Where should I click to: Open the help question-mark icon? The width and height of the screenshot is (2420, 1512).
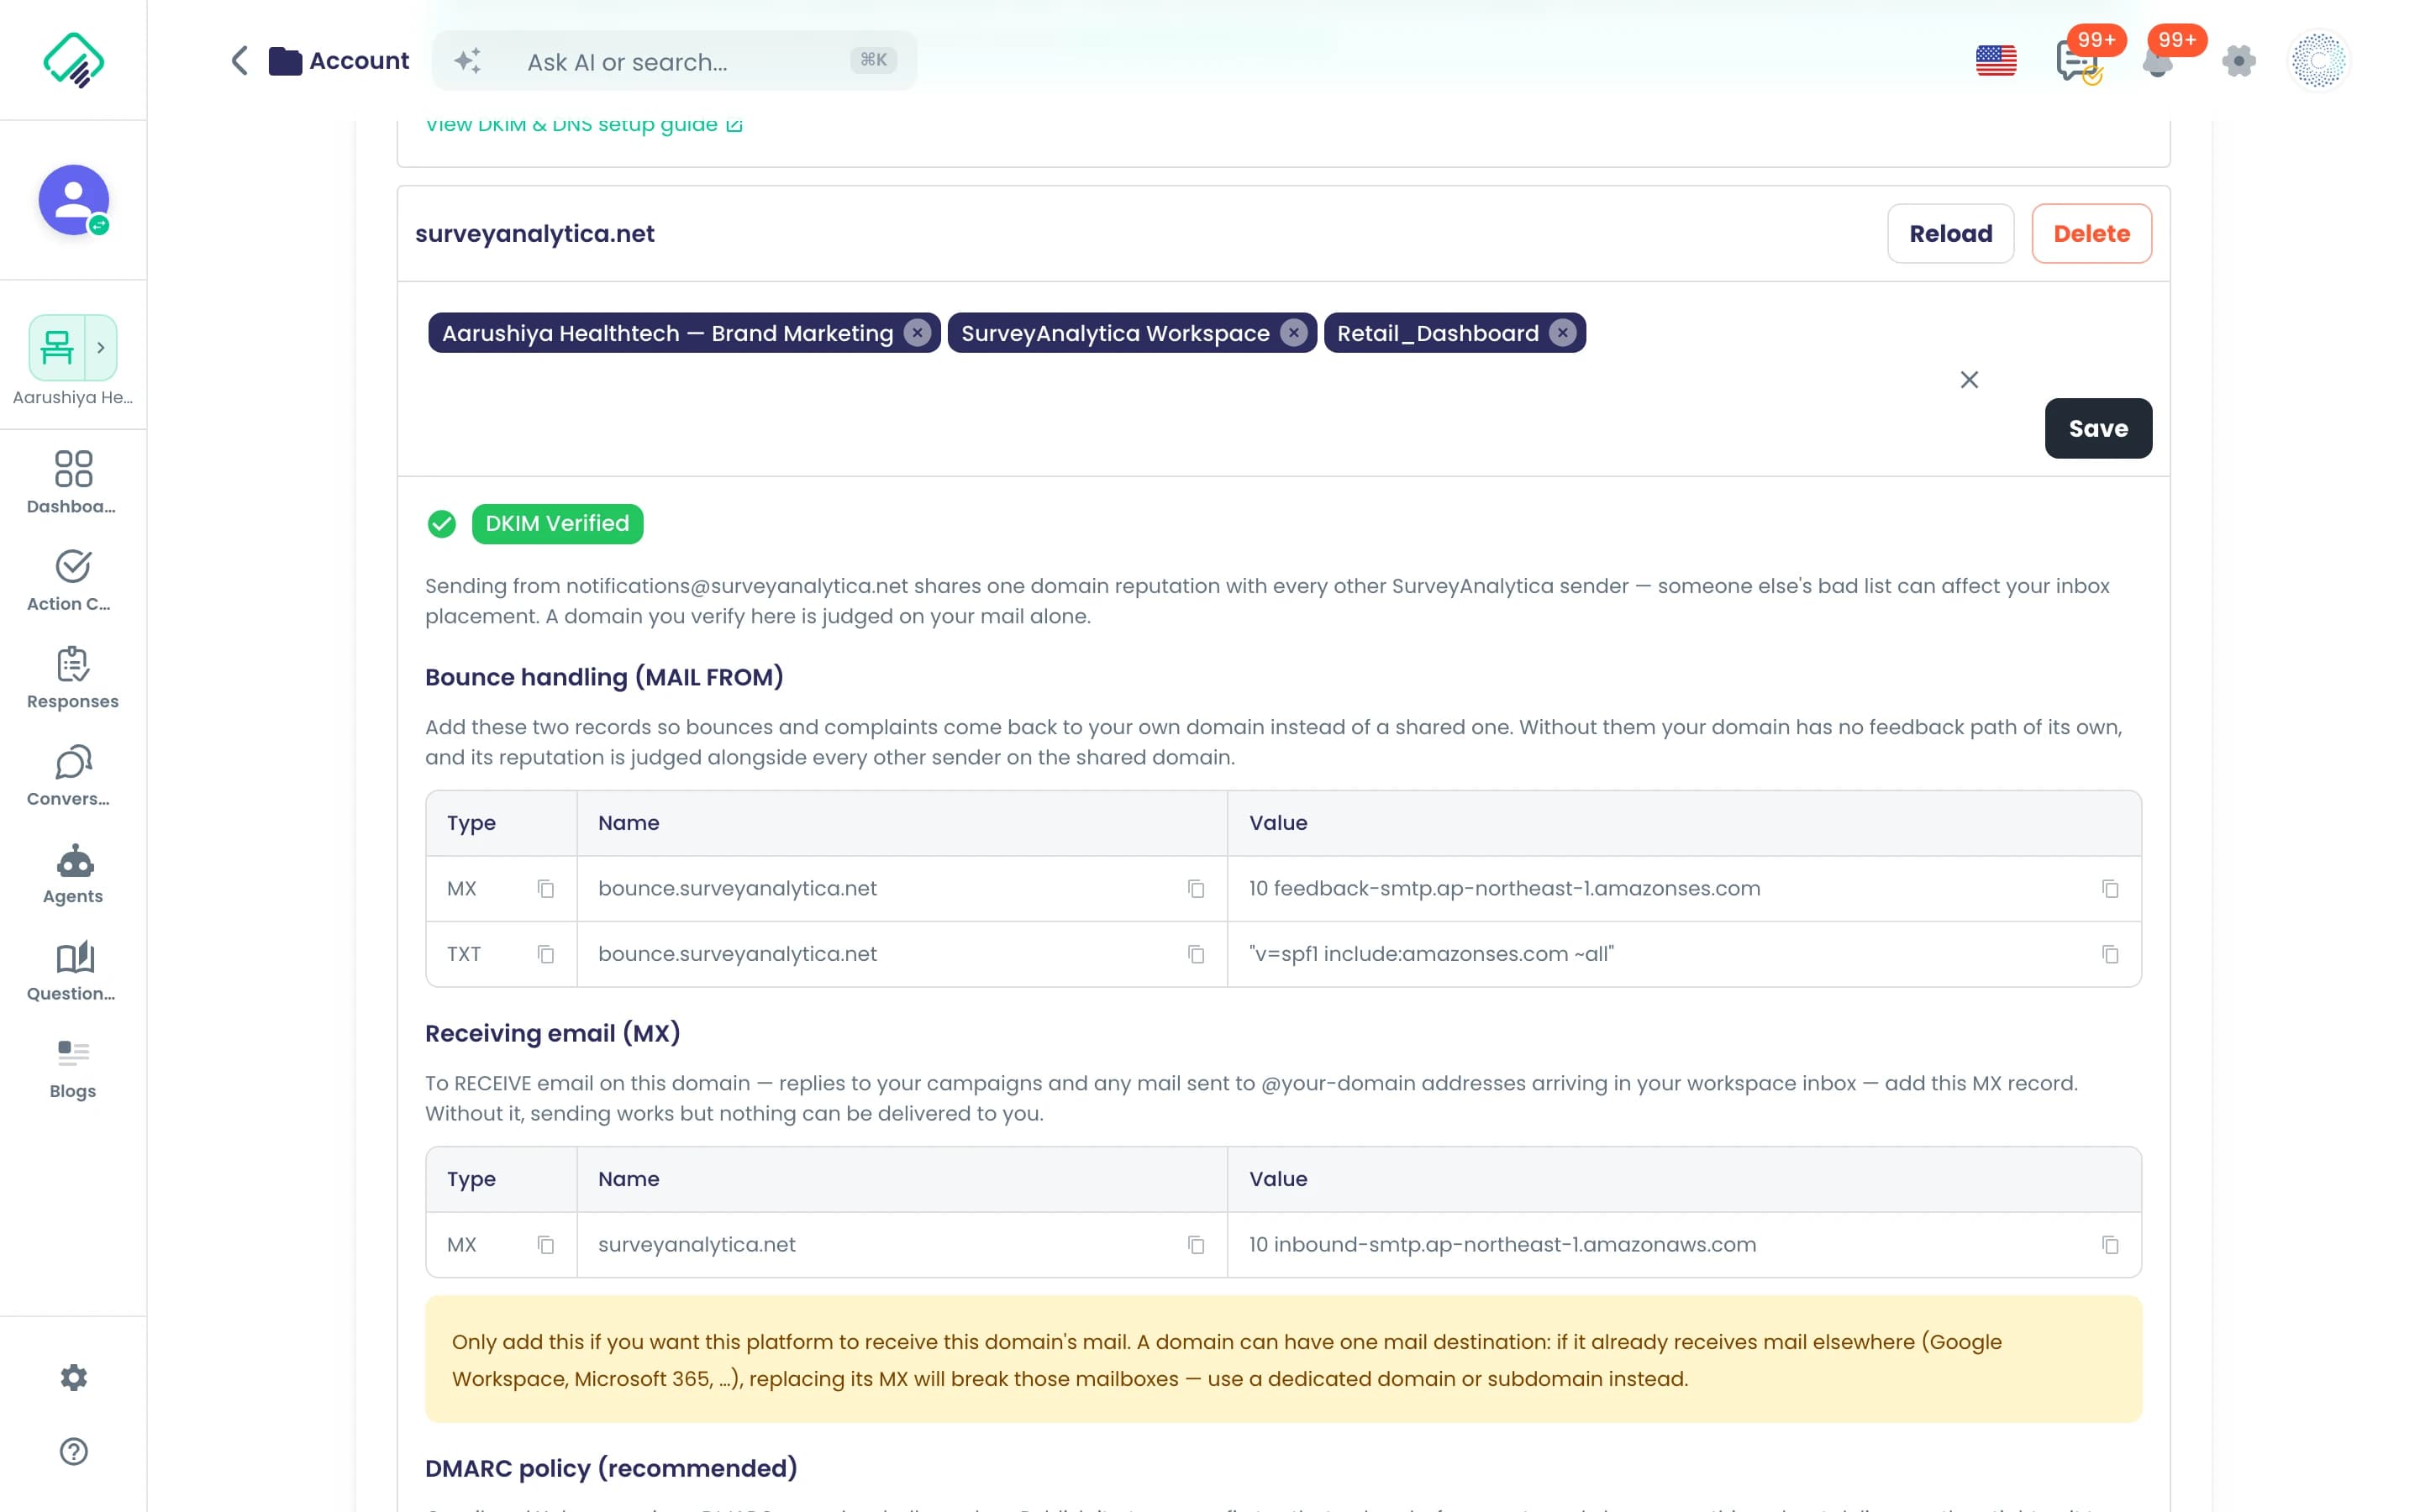73,1451
